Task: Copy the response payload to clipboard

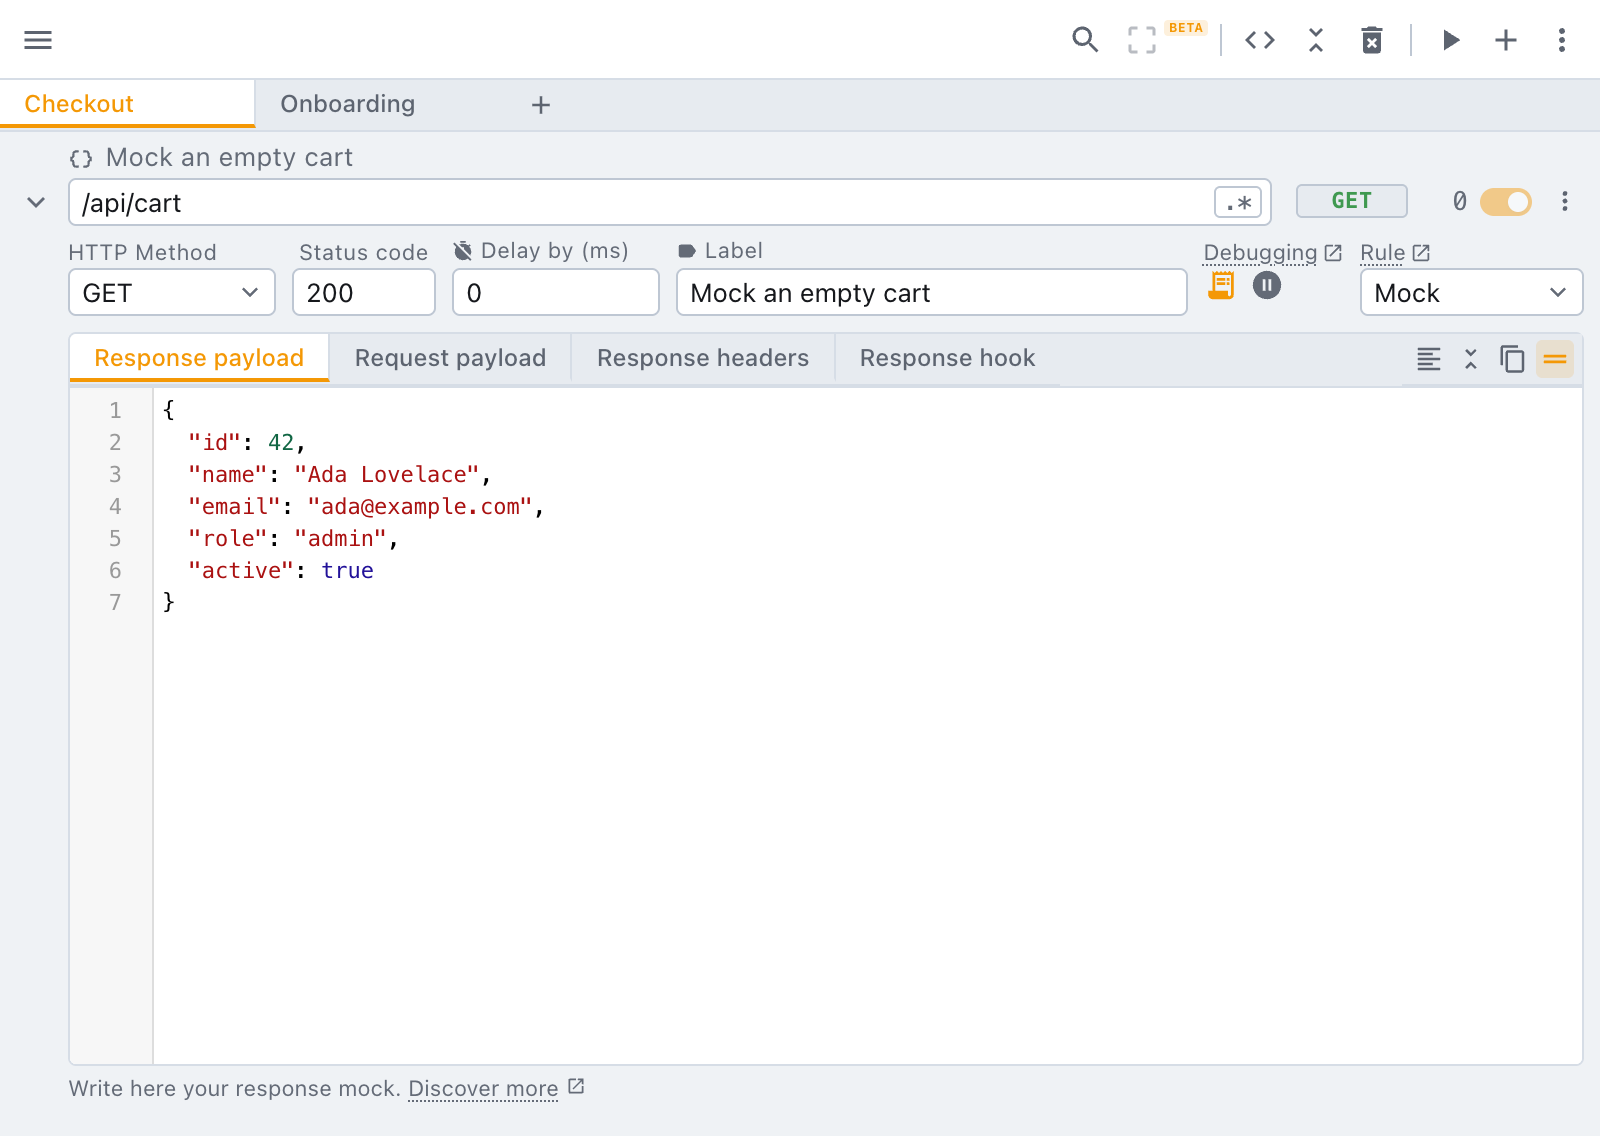Action: (1512, 359)
